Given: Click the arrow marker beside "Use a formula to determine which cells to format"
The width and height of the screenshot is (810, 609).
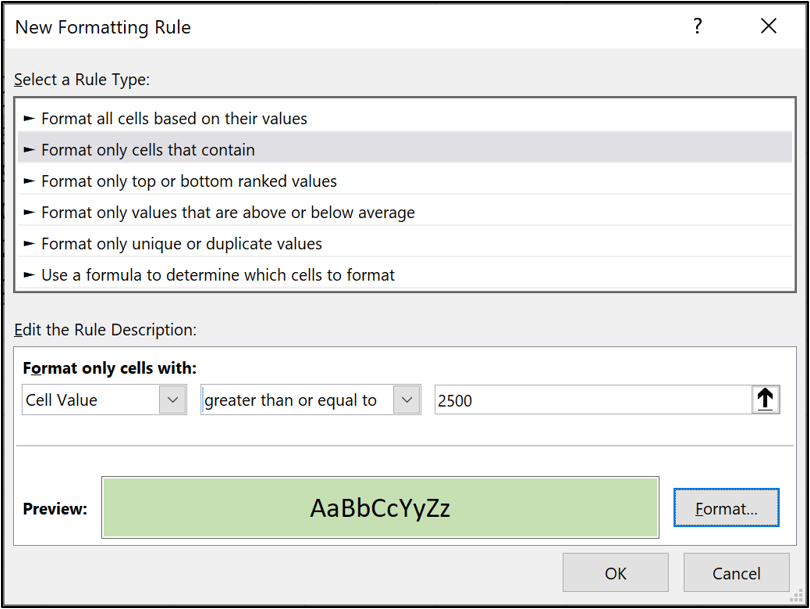Looking at the screenshot, I should 29,274.
